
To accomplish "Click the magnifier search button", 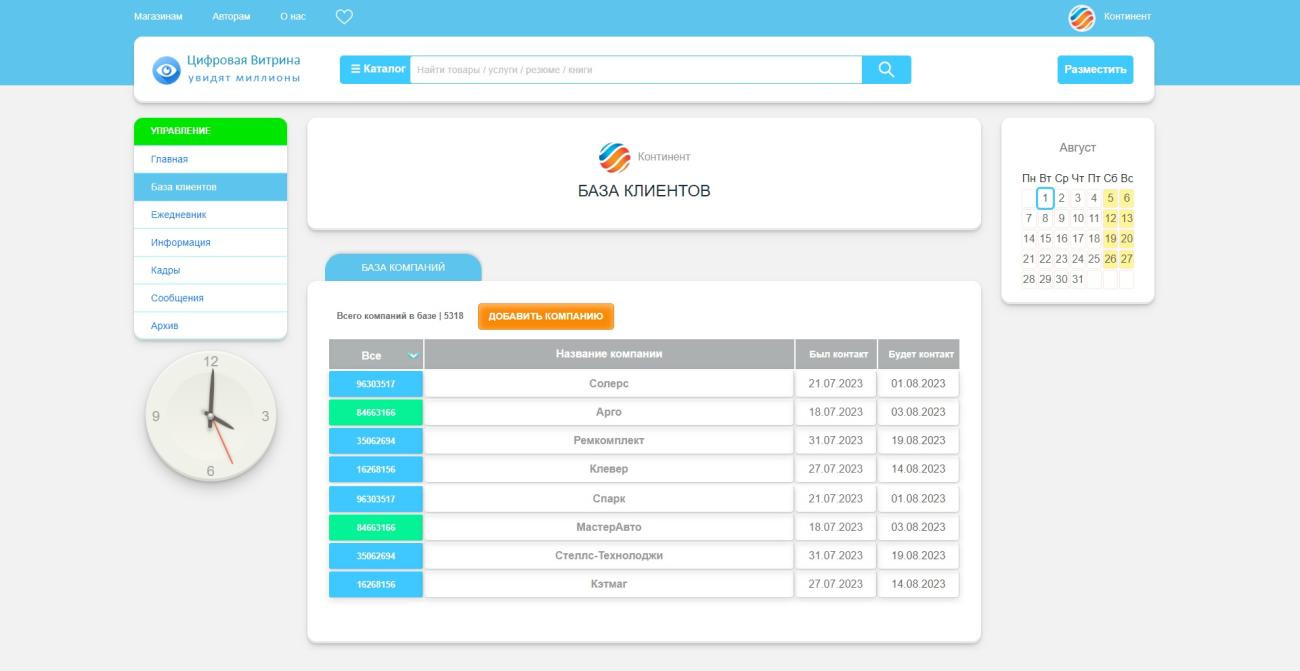I will tap(886, 69).
